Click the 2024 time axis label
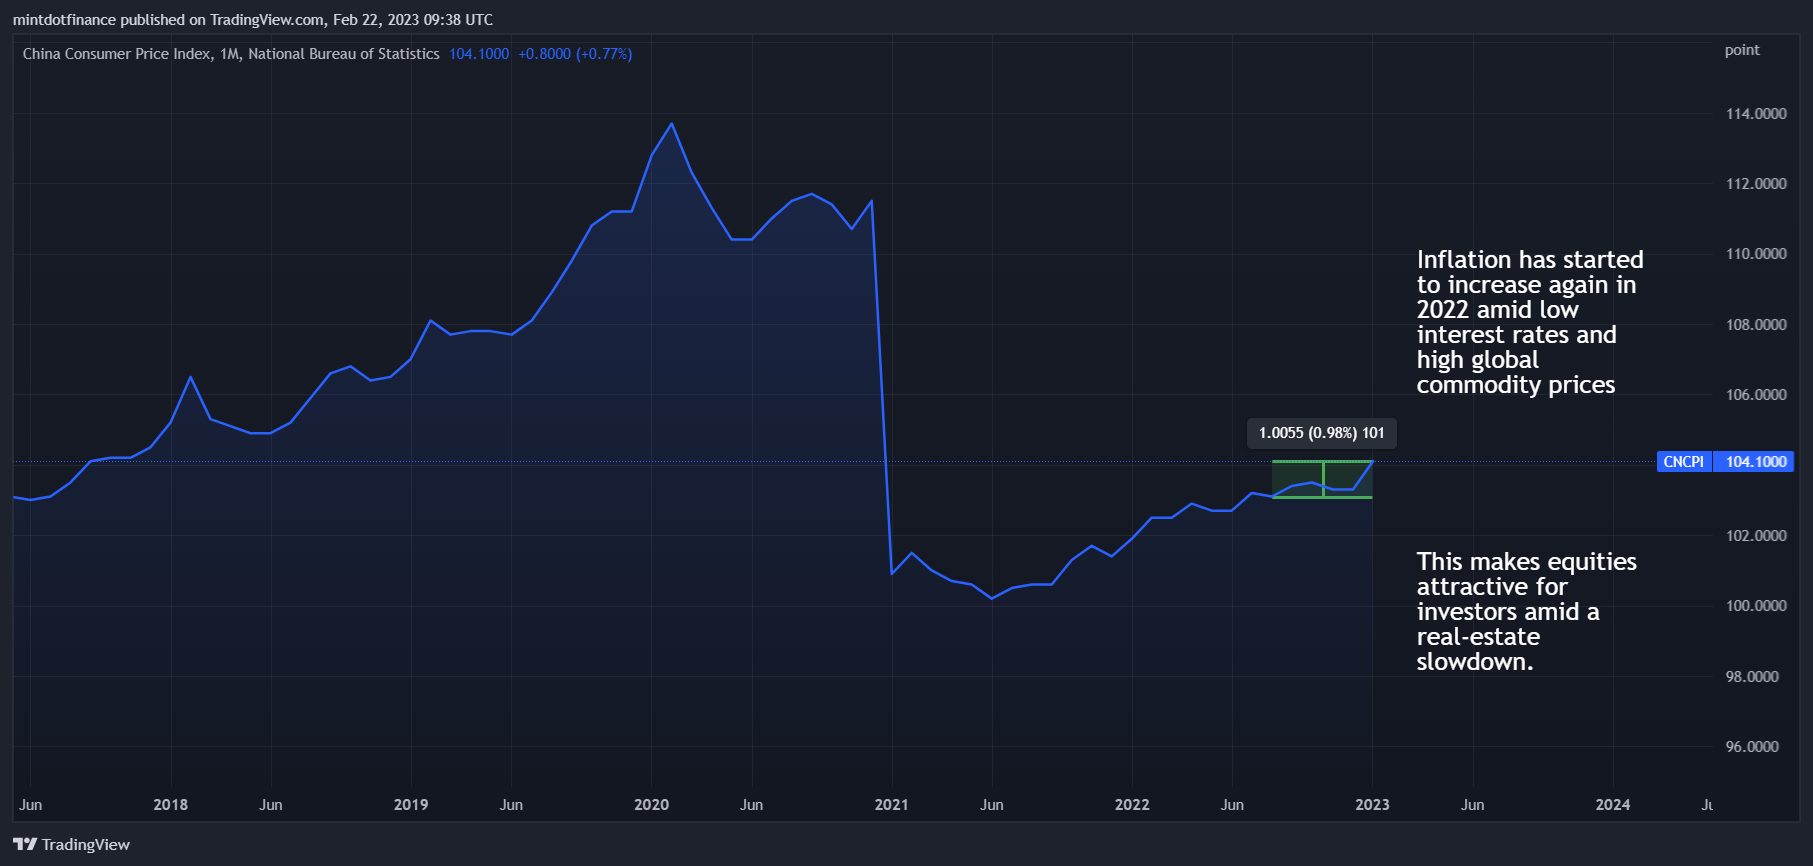The width and height of the screenshot is (1813, 866). (x=1613, y=805)
